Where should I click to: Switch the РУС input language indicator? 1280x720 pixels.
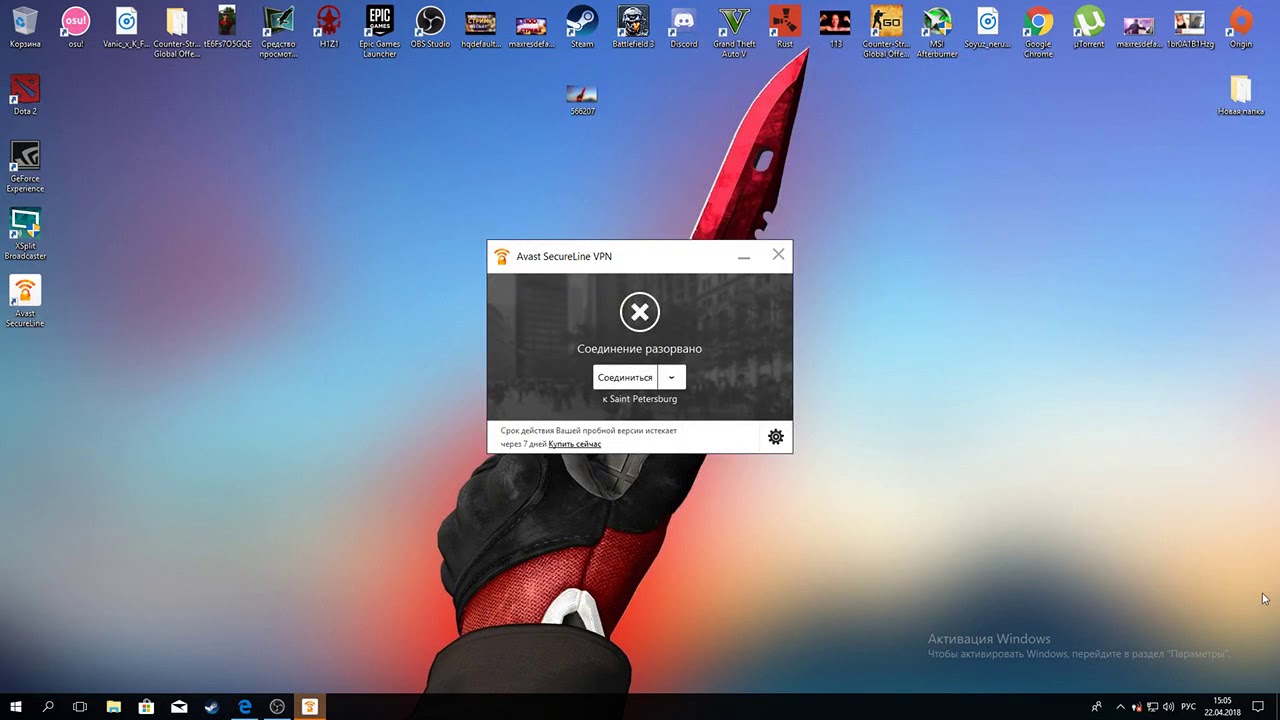(x=1189, y=707)
